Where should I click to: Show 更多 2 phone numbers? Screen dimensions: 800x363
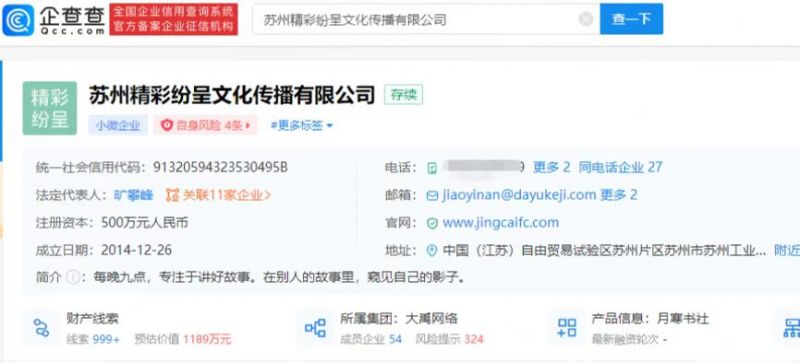click(x=551, y=167)
